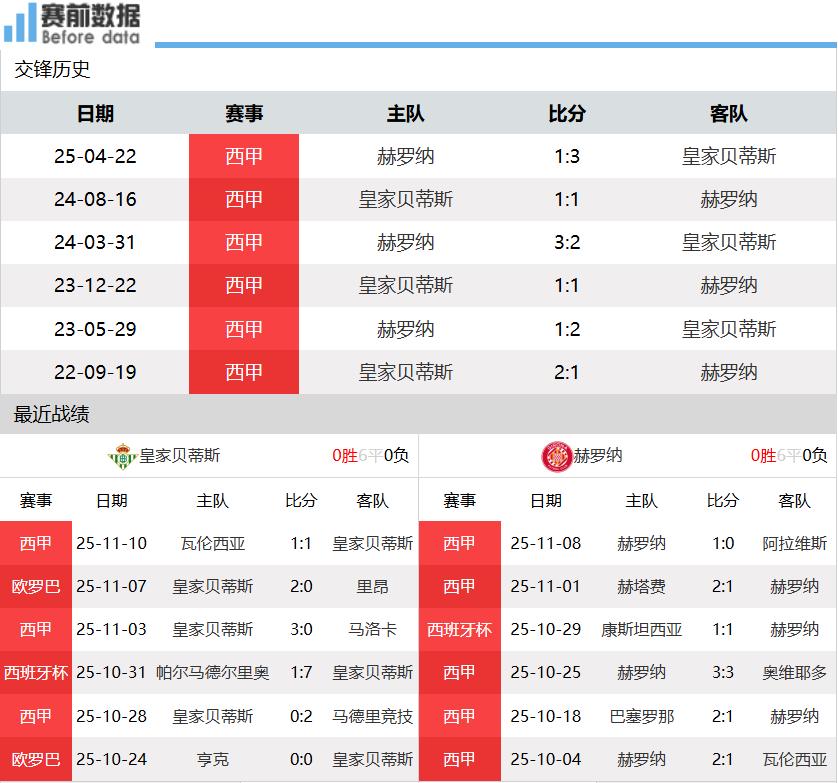Select the 交锋历史 section heading
Image resolution: width=838 pixels, height=783 pixels.
pos(52,69)
